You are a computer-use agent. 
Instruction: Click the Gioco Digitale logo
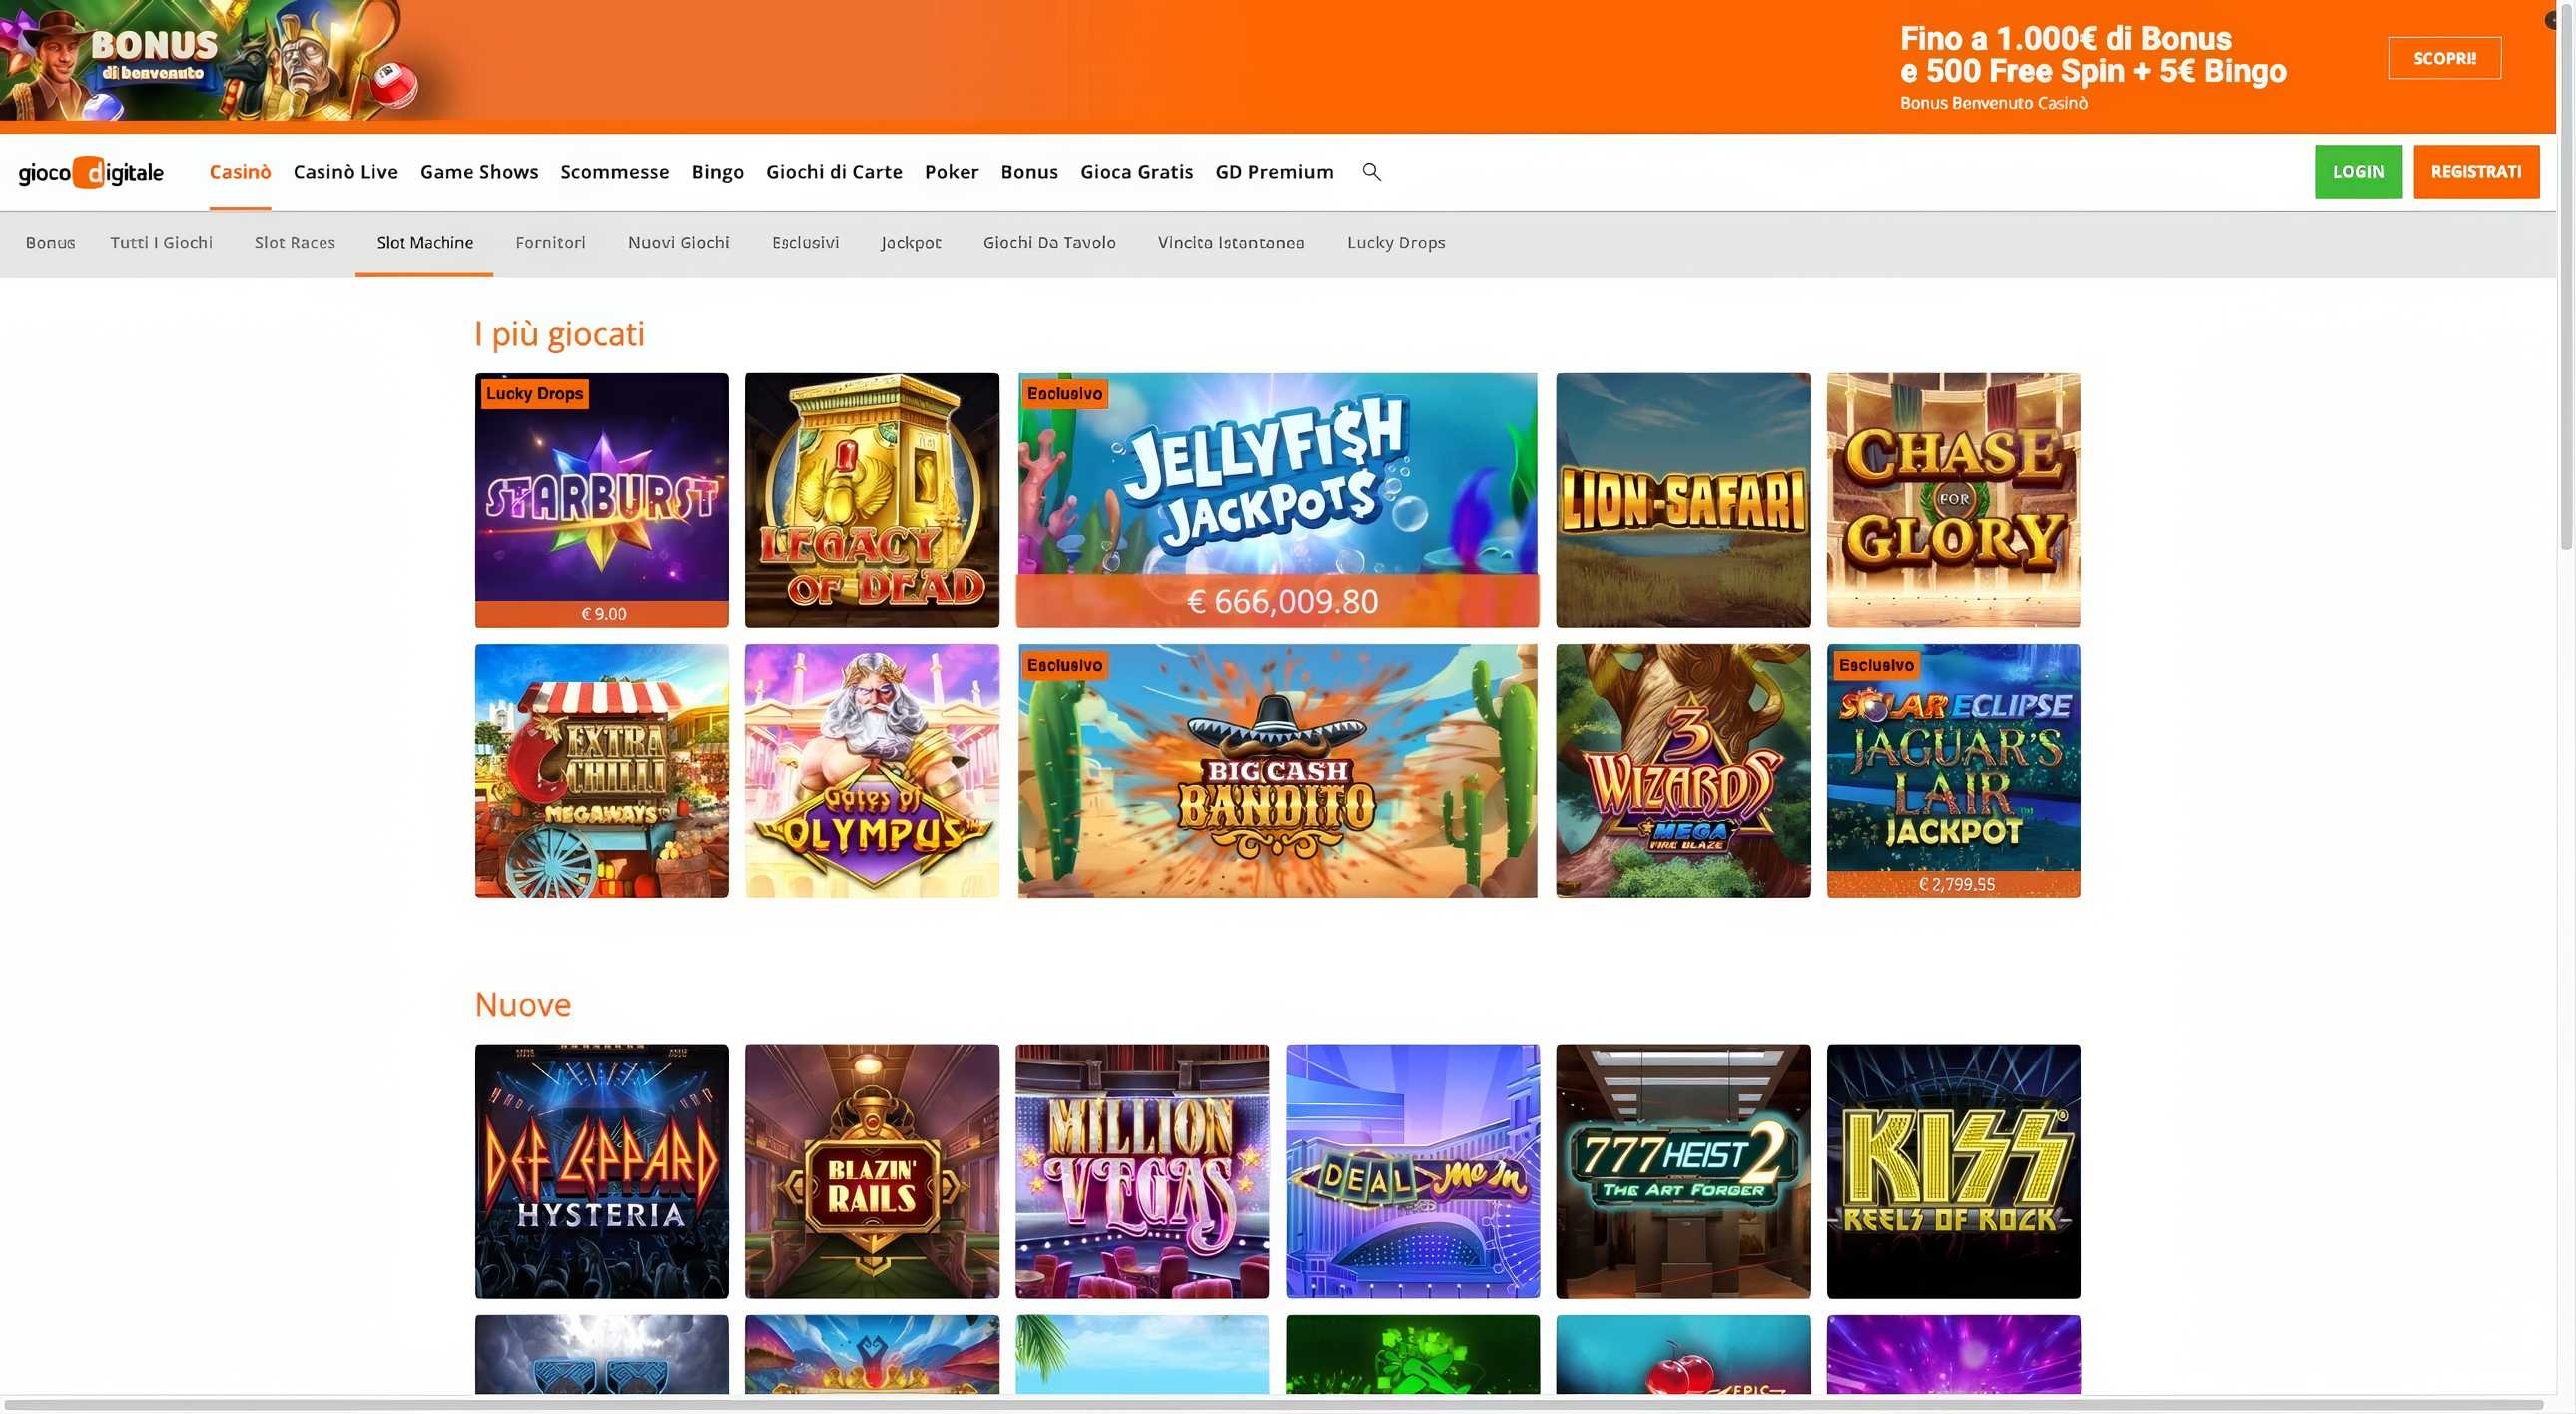pyautogui.click(x=91, y=172)
